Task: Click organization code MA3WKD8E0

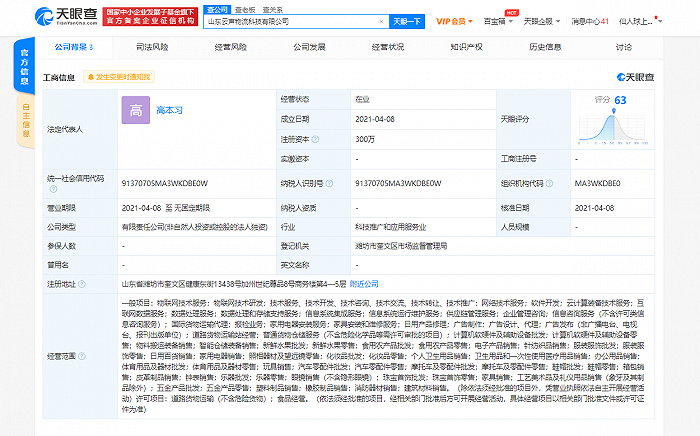Action: 597,183
